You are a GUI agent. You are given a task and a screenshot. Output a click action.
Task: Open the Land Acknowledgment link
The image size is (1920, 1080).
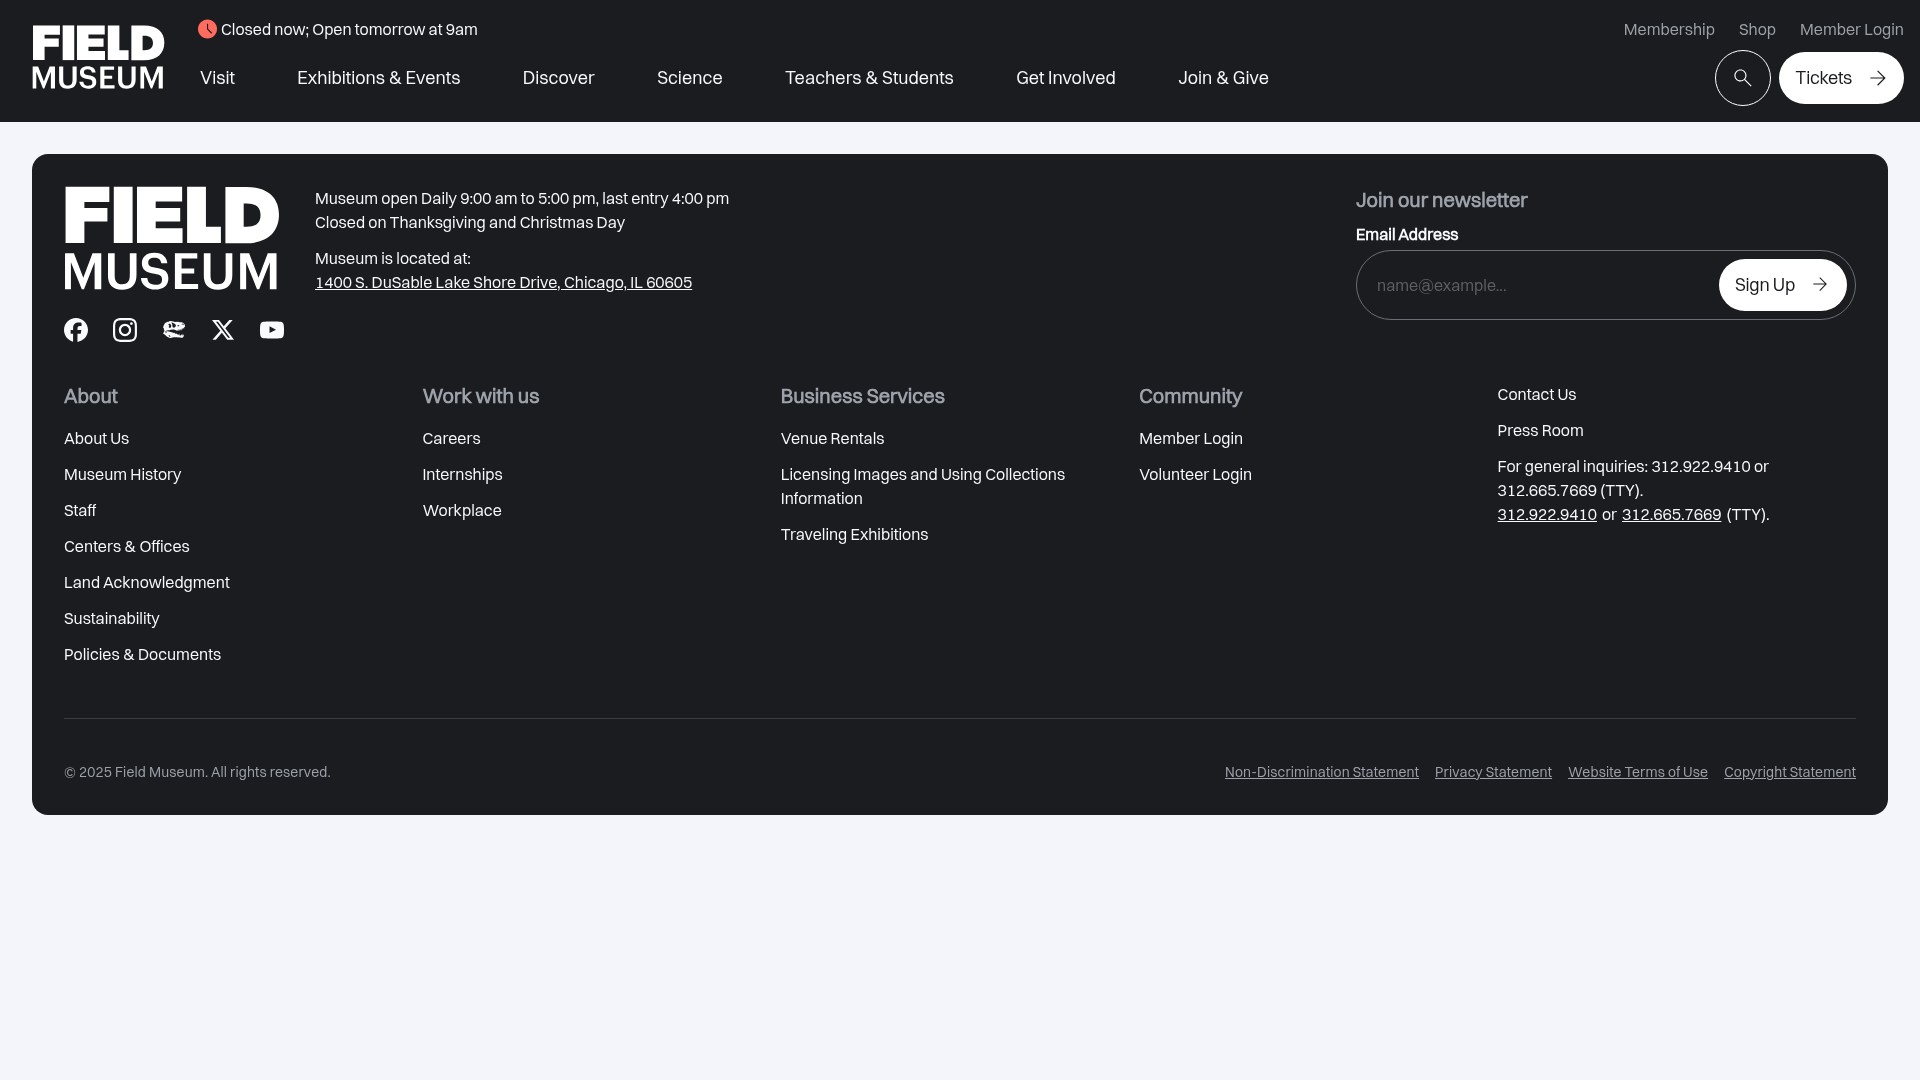point(146,583)
